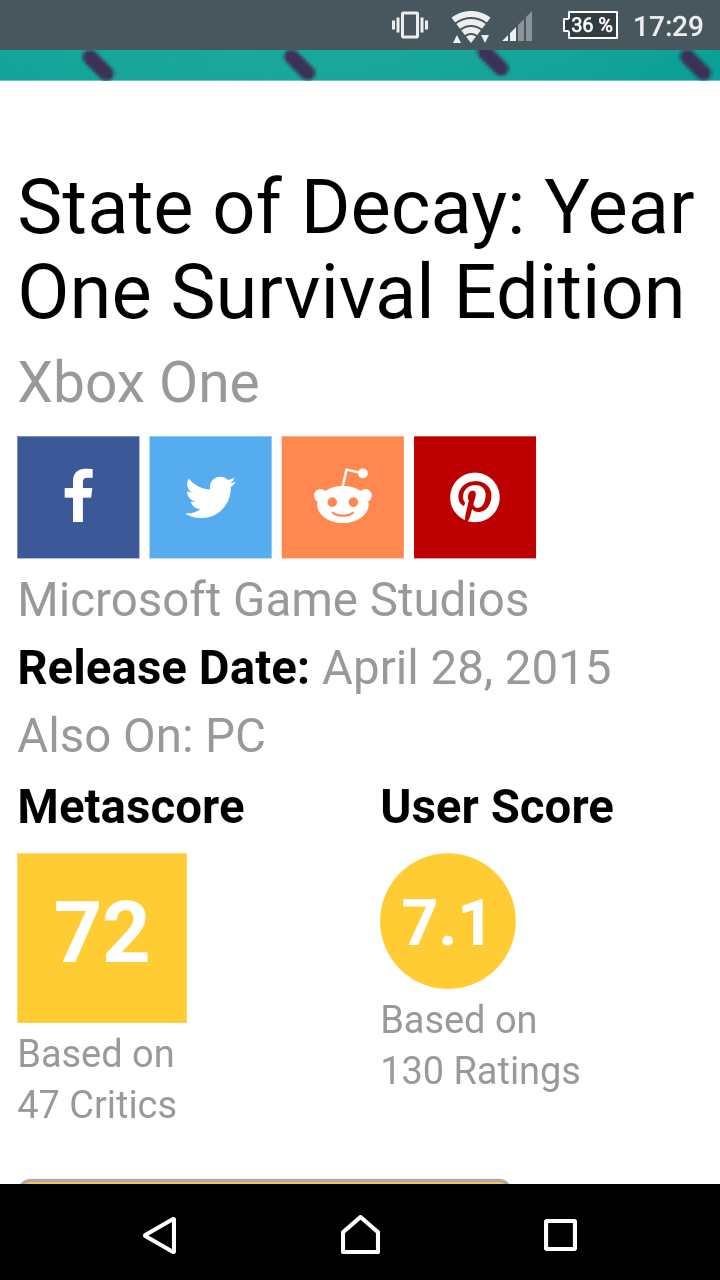The image size is (720, 1280).
Task: Pin this page on Pinterest
Action: [x=474, y=497]
